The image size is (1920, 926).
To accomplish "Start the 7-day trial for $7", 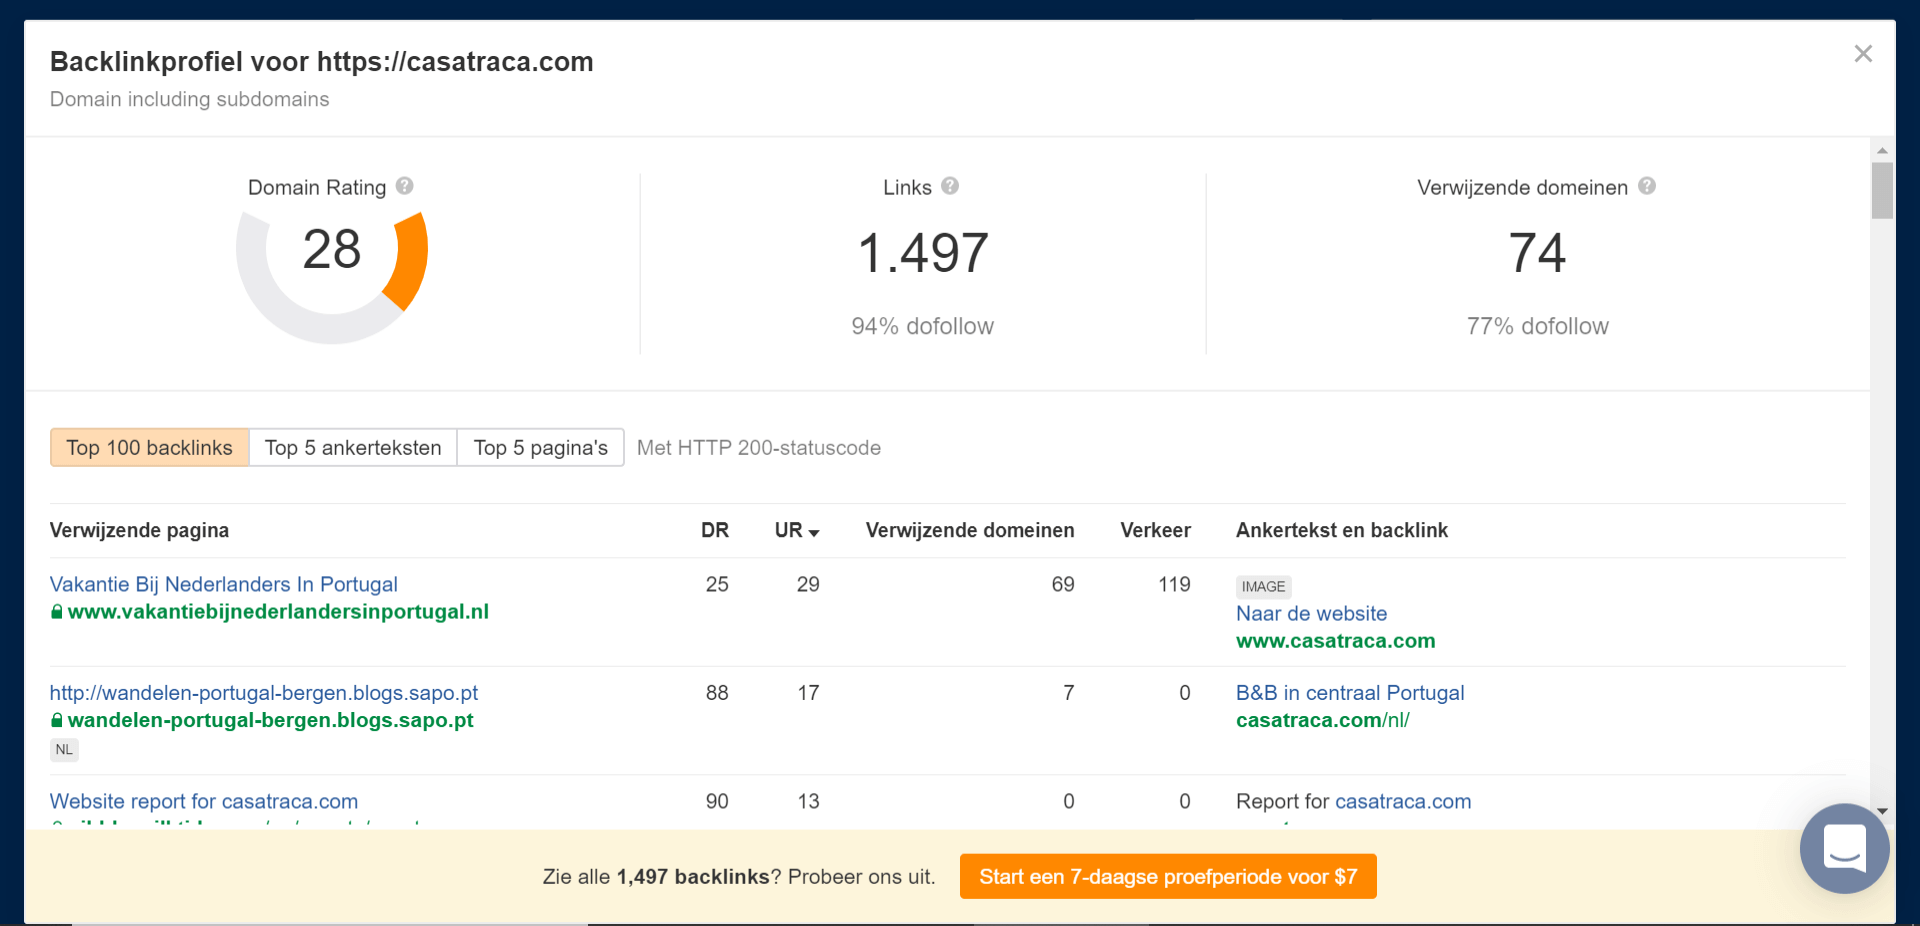I will (x=1168, y=877).
